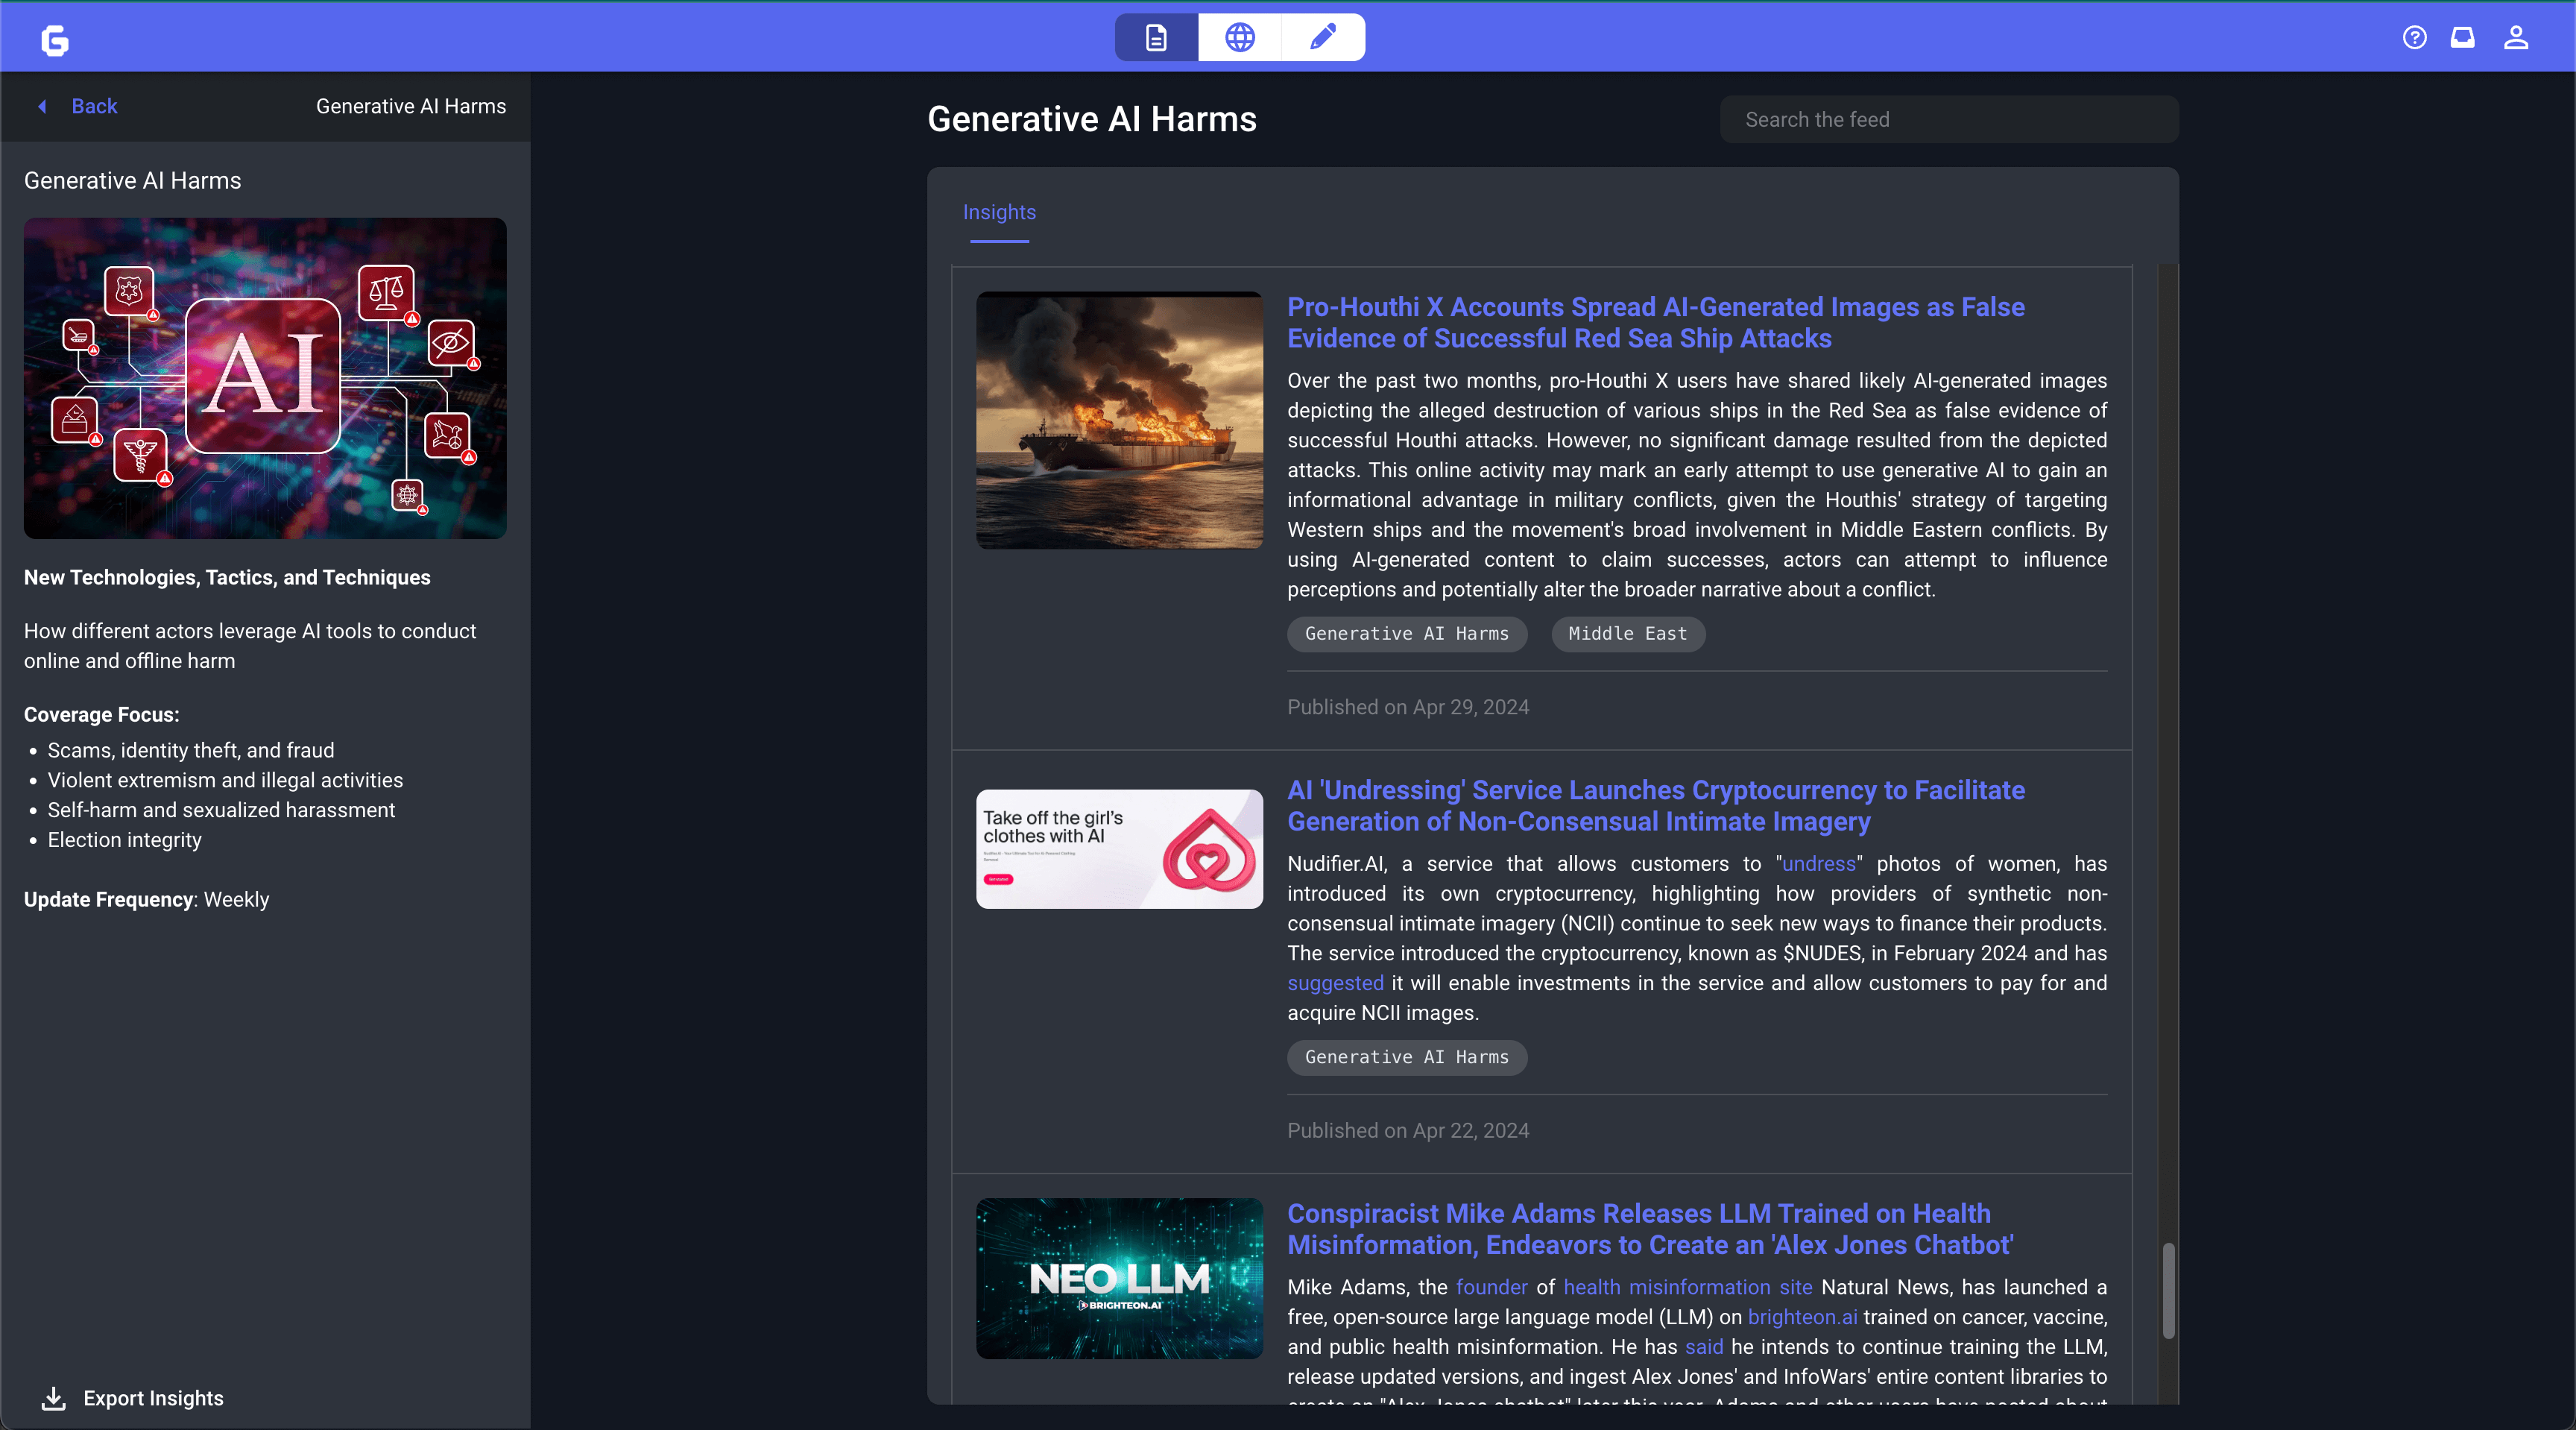
Task: Click 'Published on Apr 22, 2024' text
Action: 1407,1131
